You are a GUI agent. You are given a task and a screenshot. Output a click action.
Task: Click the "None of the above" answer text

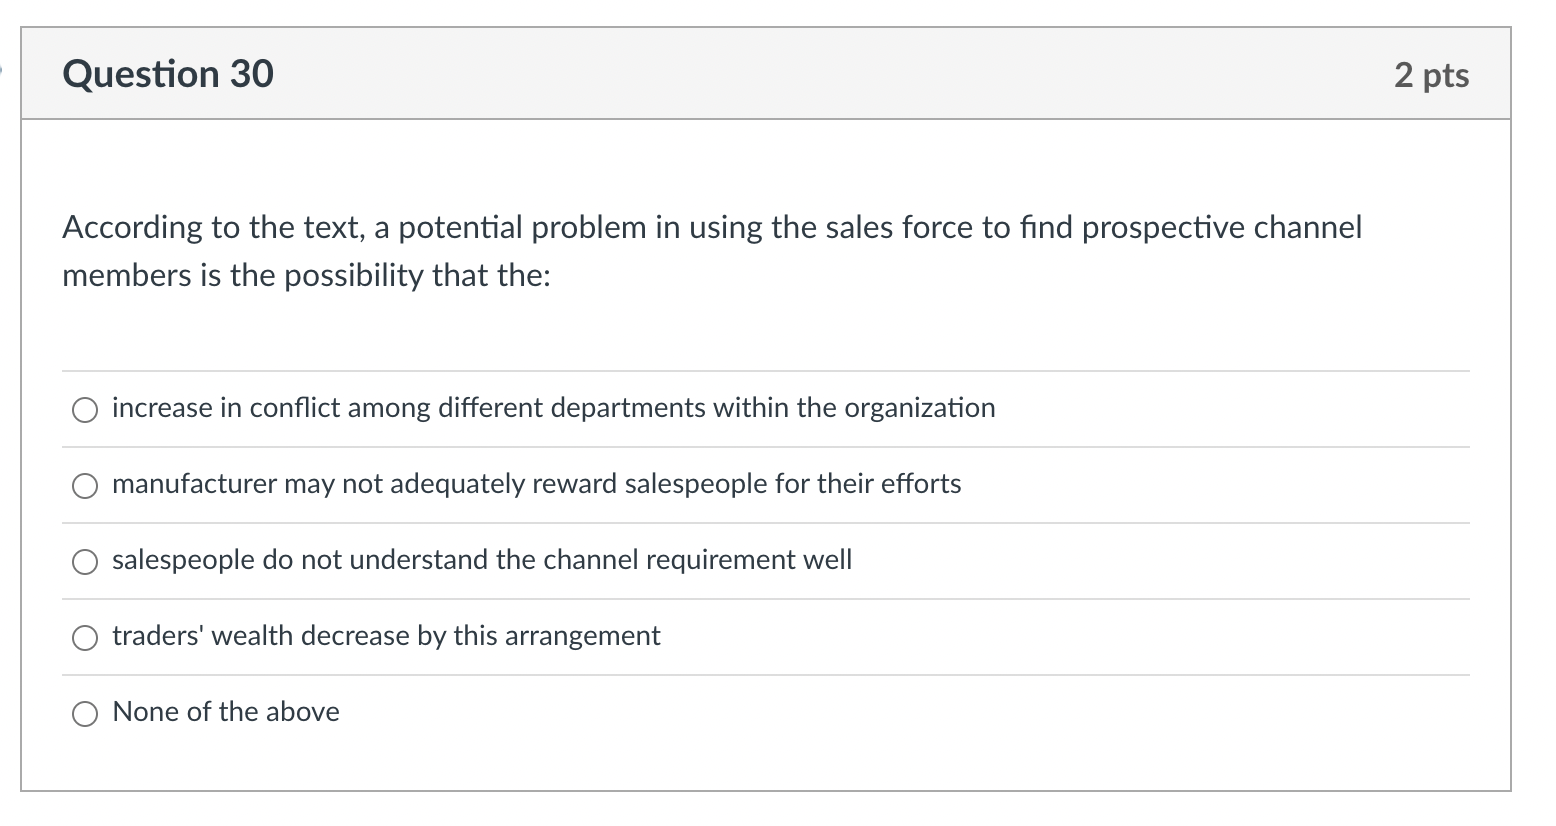click(226, 712)
